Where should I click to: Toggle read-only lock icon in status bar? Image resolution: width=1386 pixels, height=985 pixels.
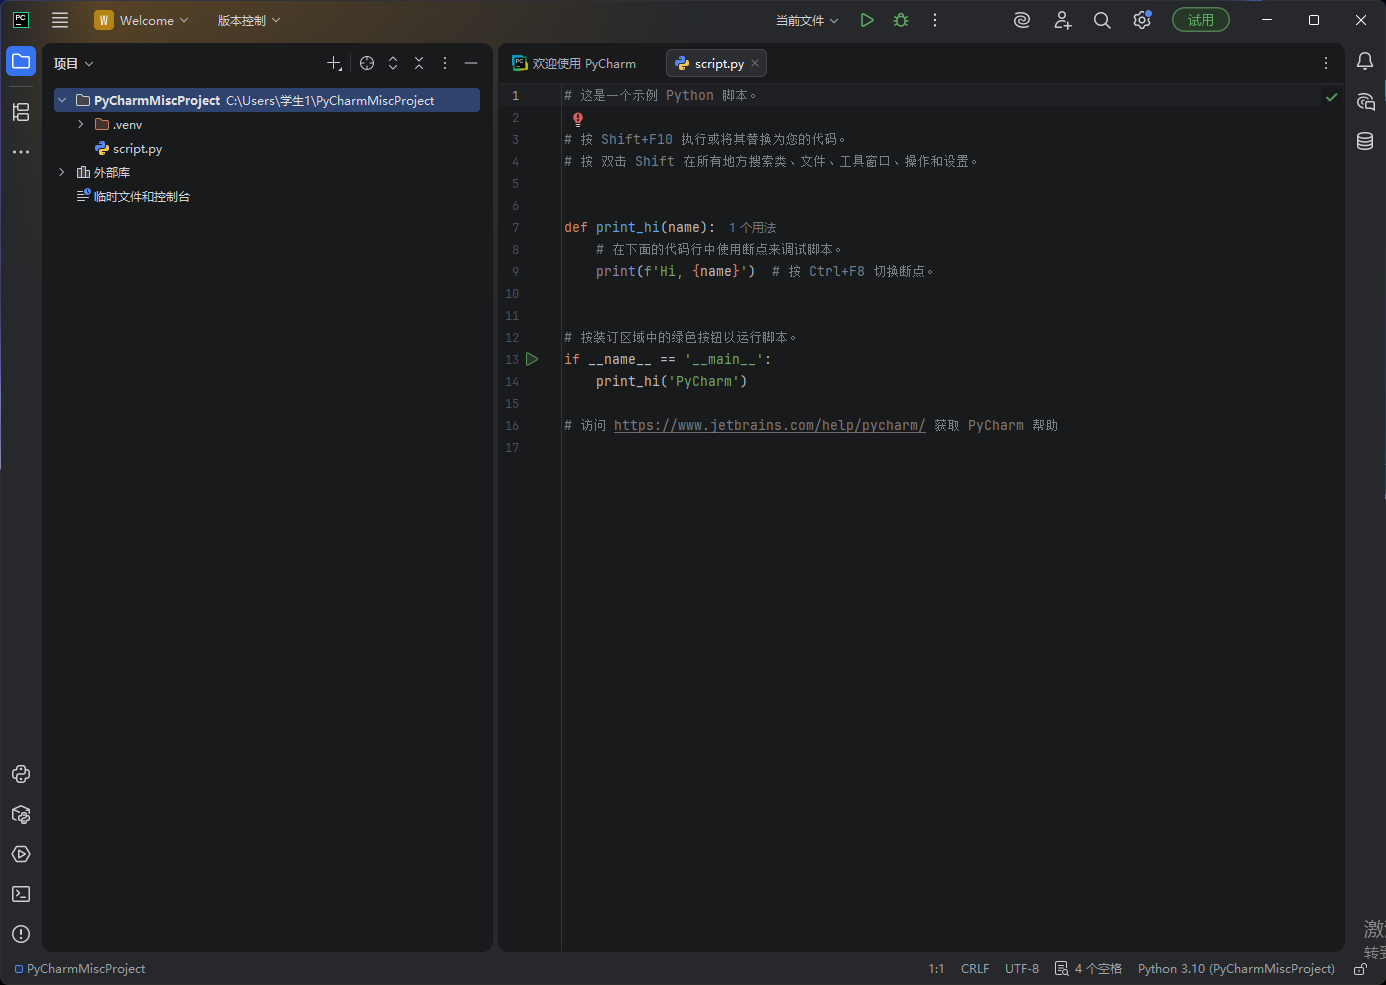pos(1360,969)
